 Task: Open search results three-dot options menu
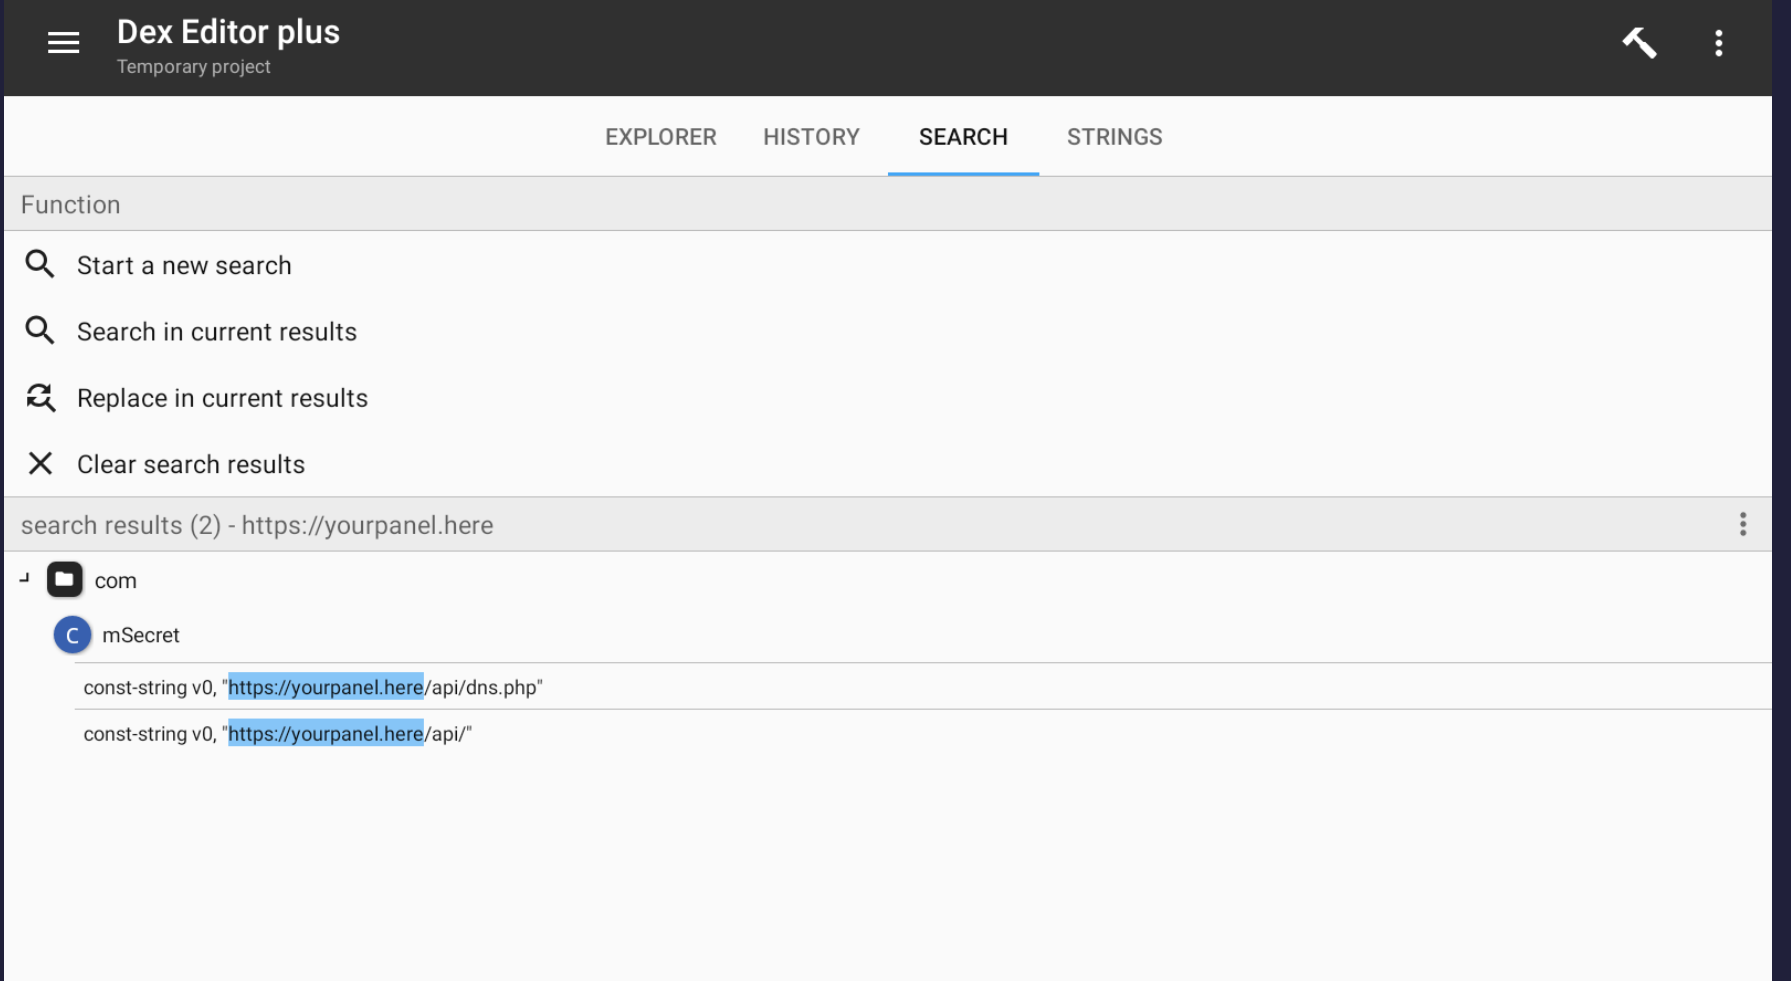(x=1742, y=525)
